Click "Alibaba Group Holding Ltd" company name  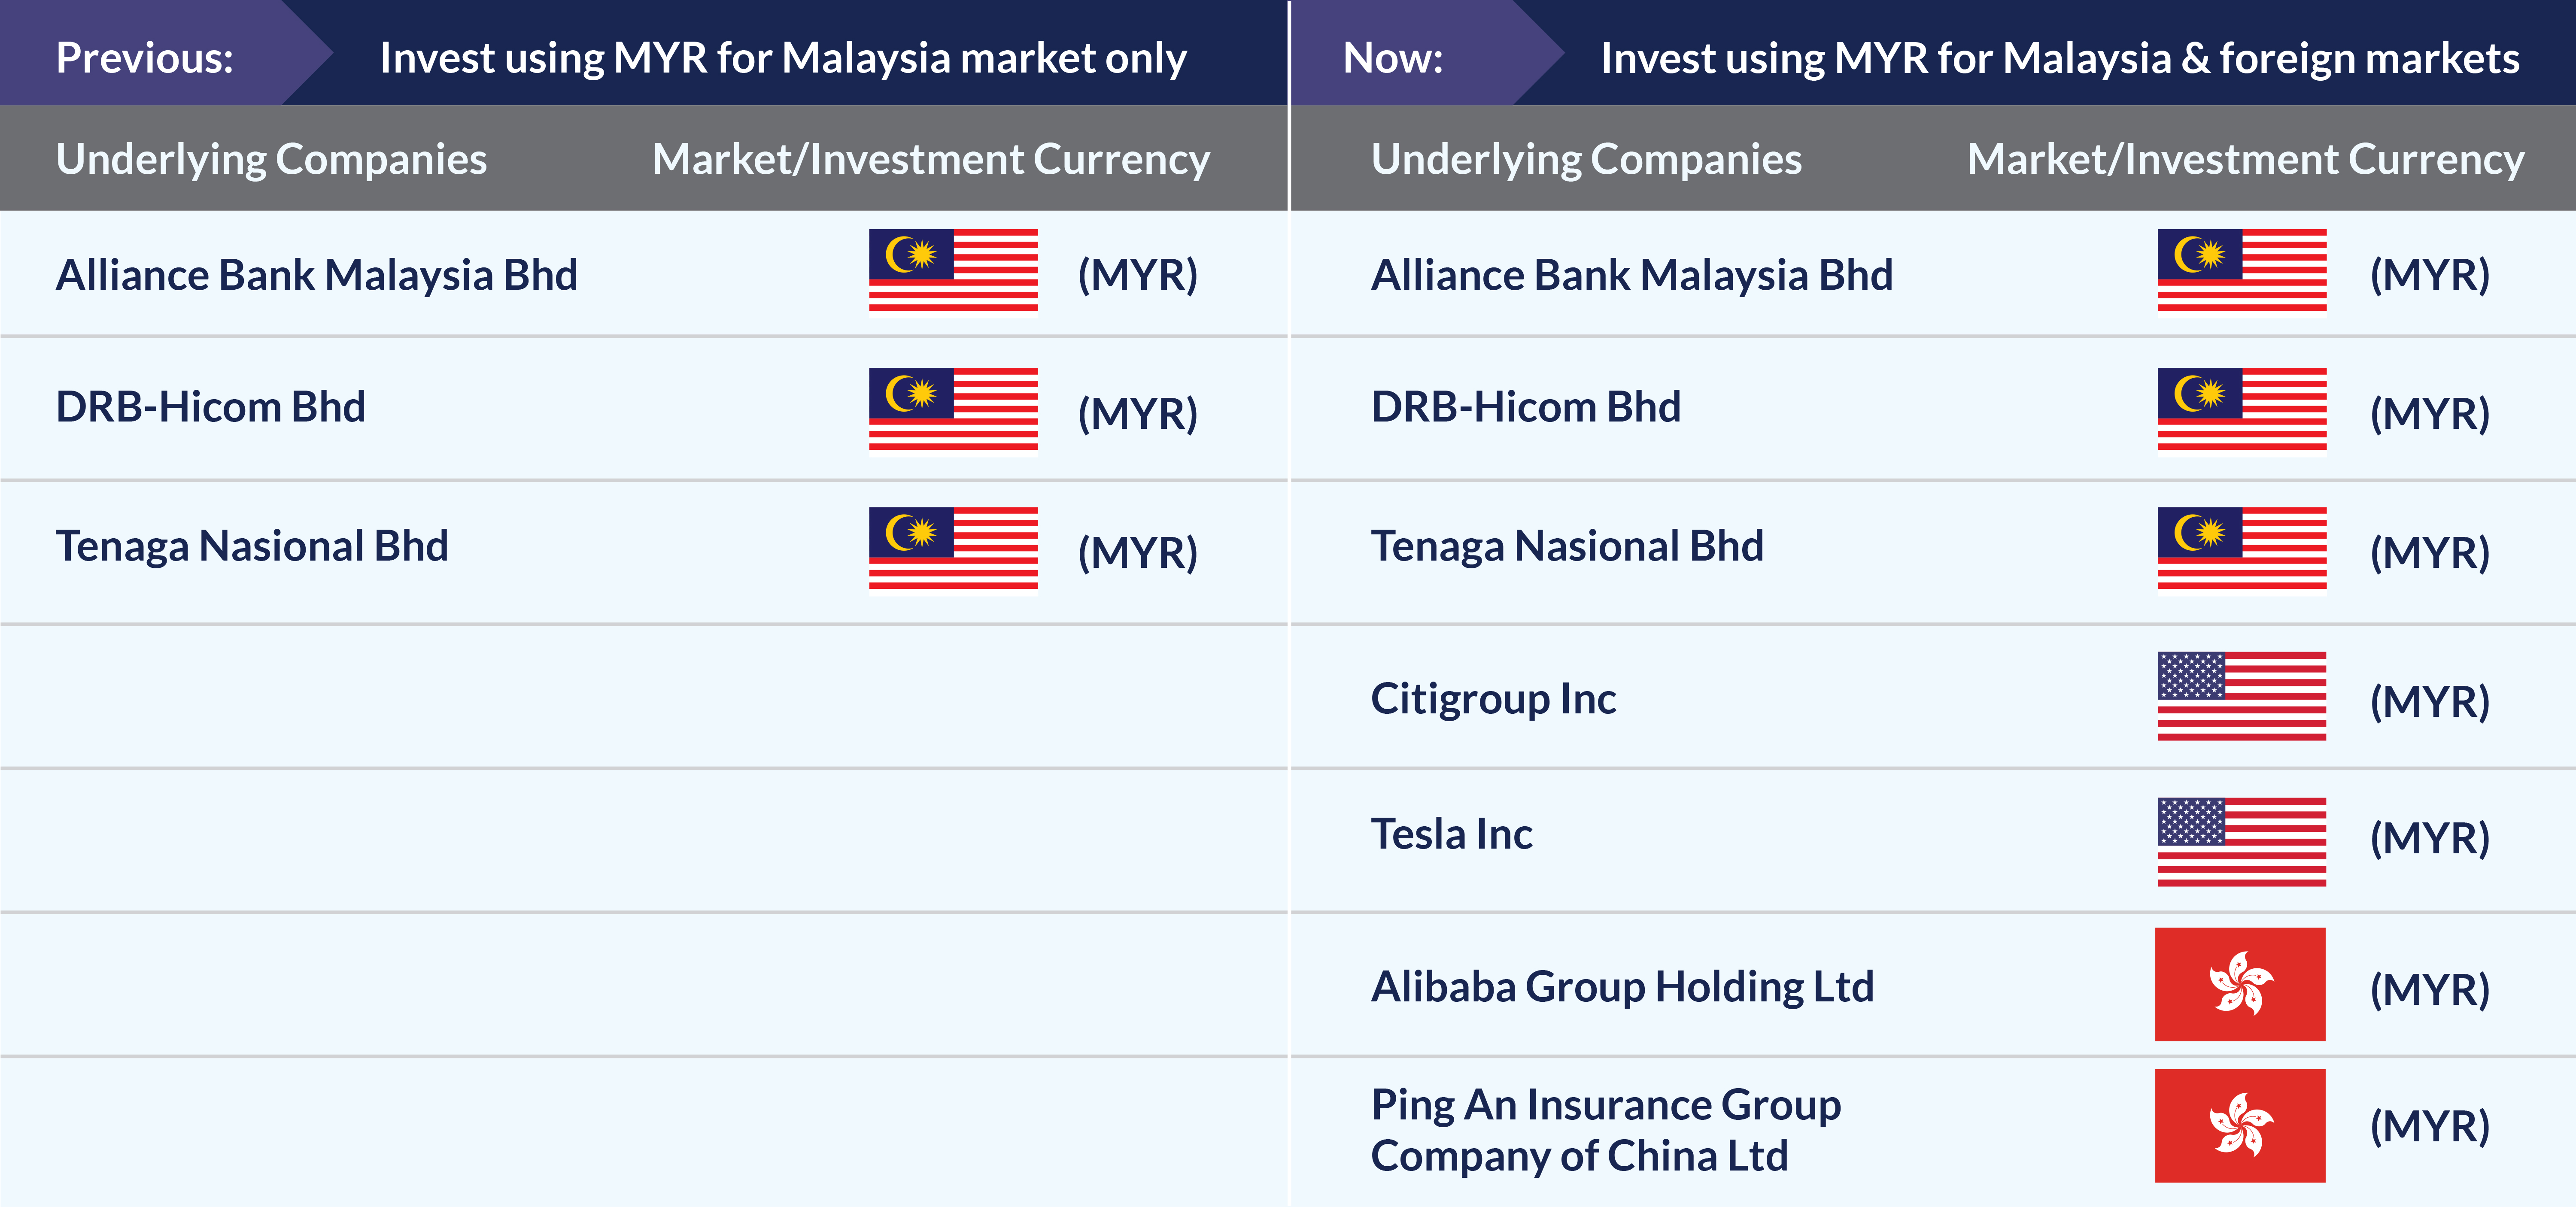1622,987
